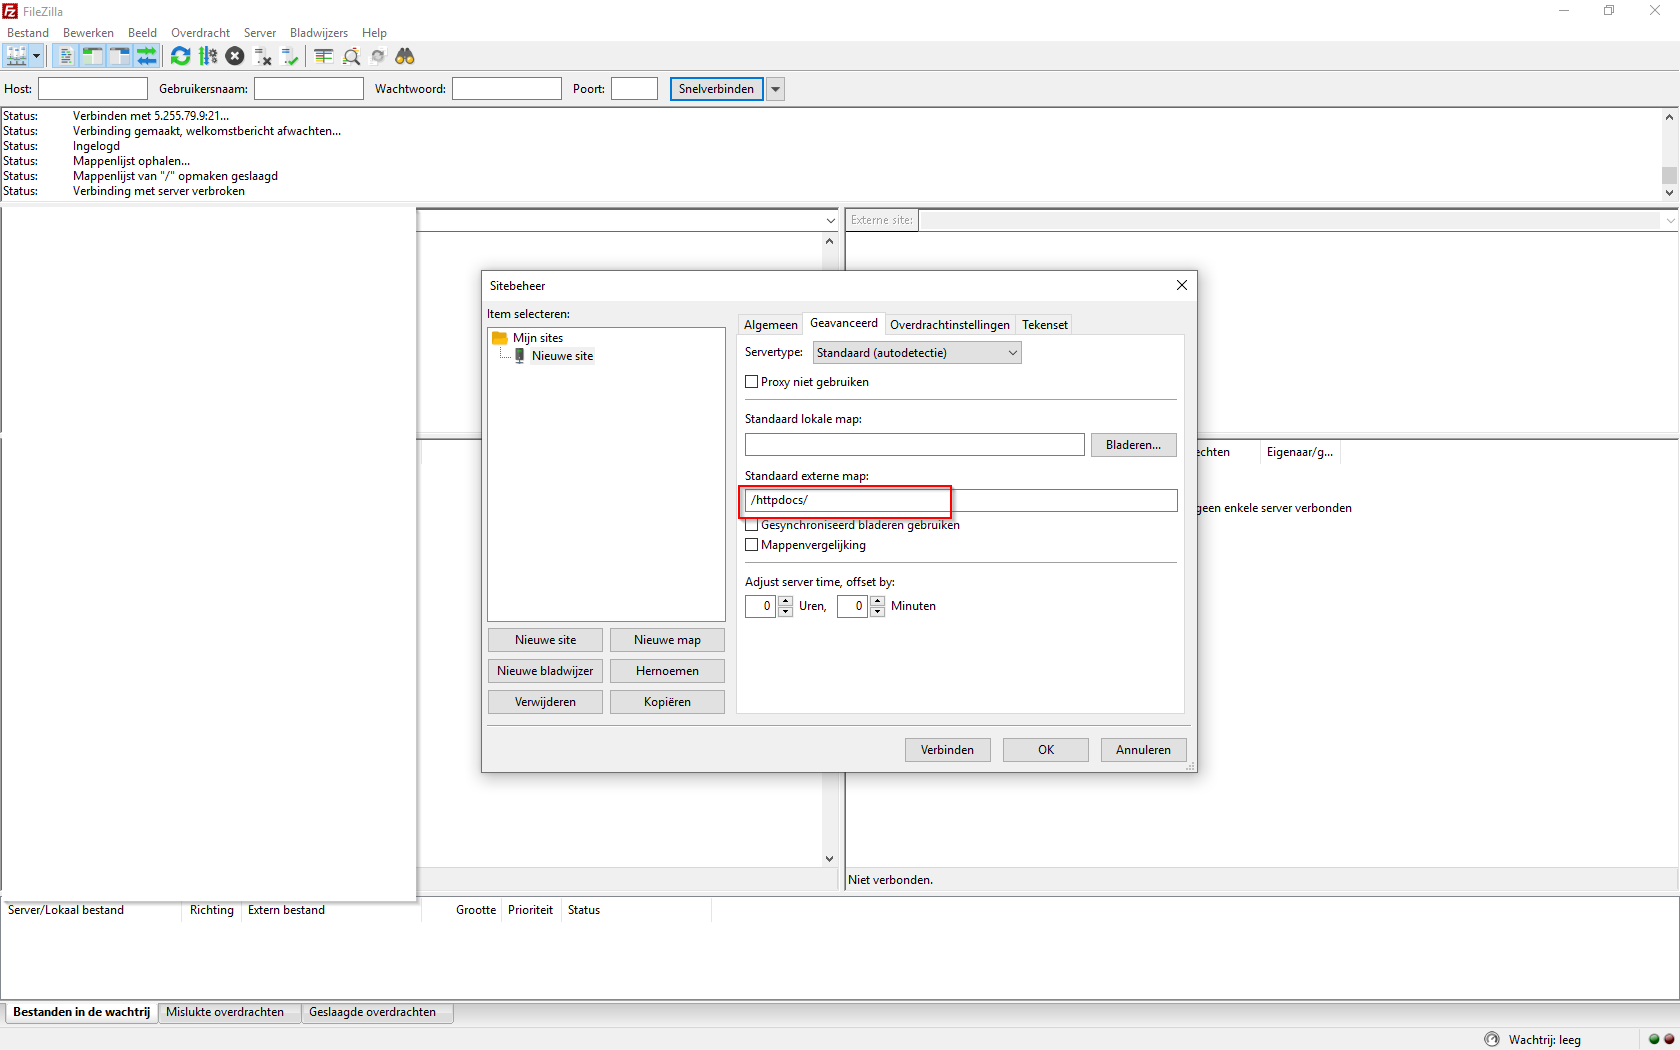Click the Kopiëren button

667,702
